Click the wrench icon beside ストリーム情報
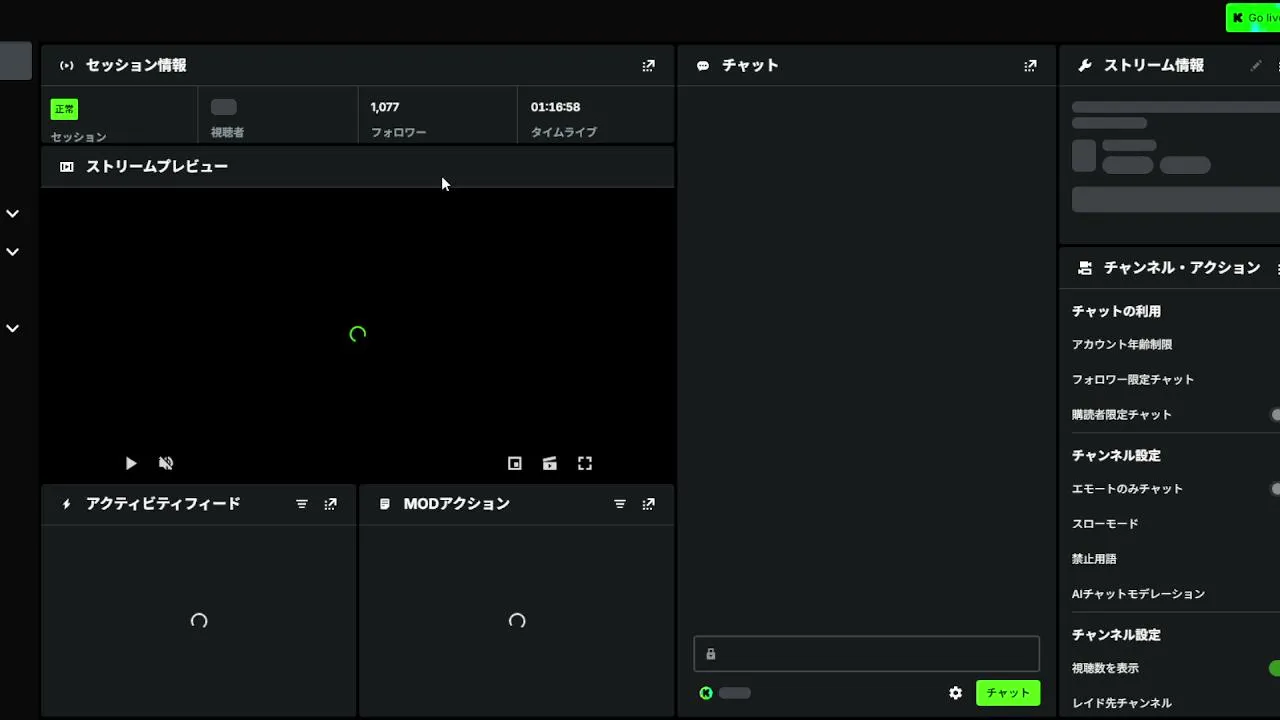This screenshot has width=1280, height=720. point(1085,66)
